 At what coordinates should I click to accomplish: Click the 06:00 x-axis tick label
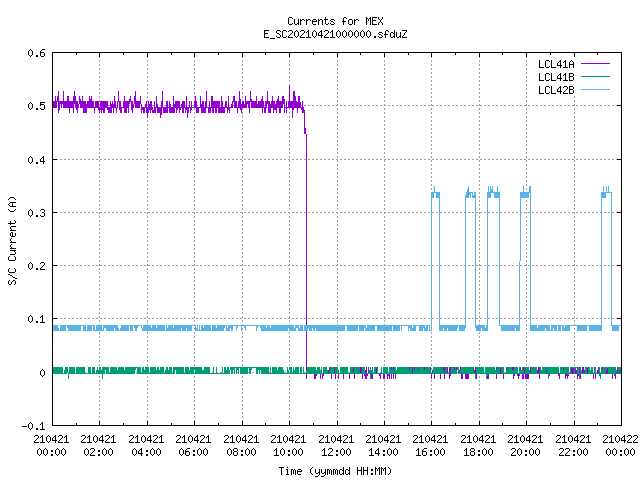pyautogui.click(x=193, y=452)
